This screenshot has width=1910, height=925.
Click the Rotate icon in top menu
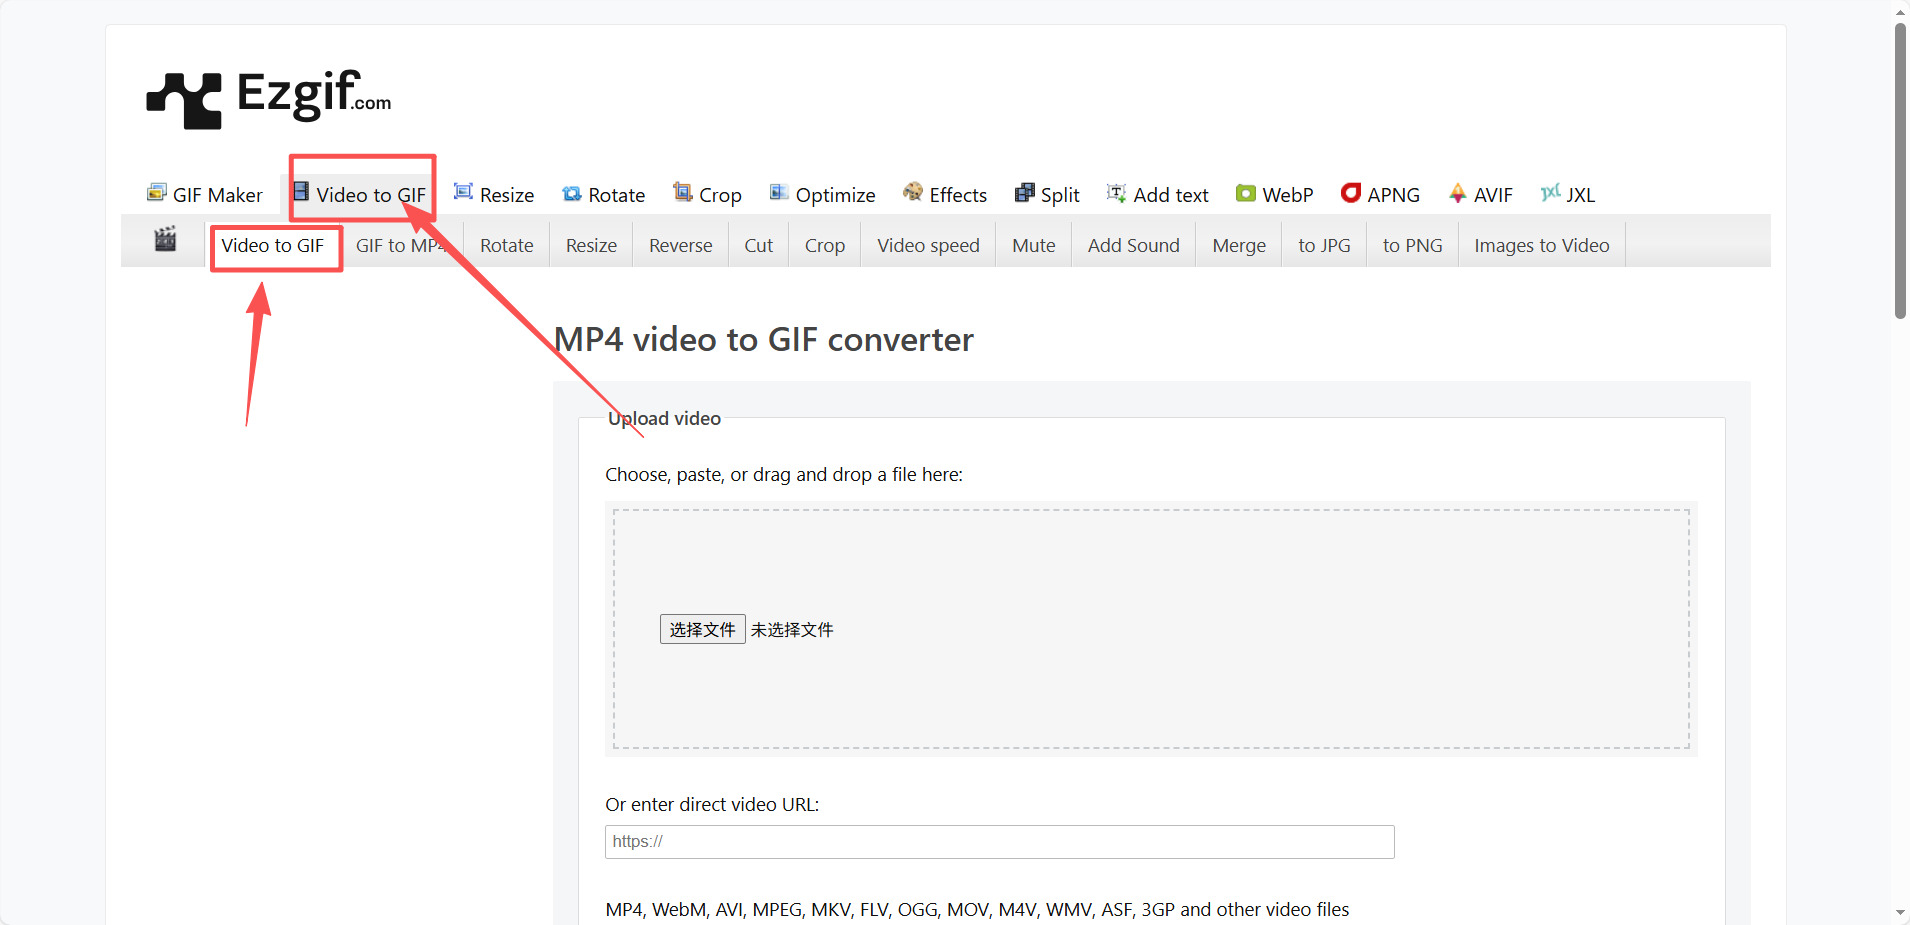572,194
